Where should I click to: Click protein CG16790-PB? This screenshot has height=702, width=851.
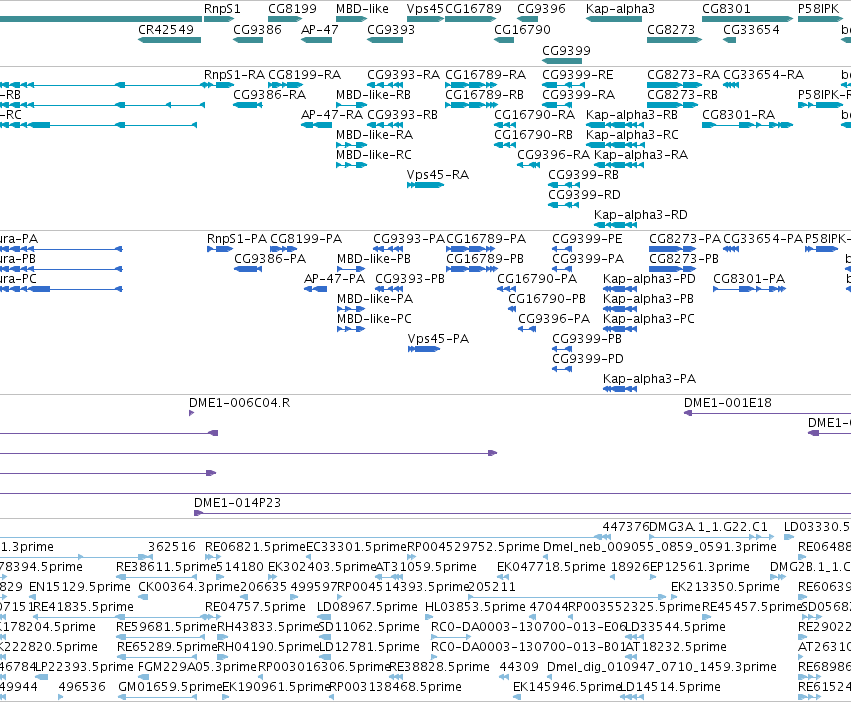click(512, 309)
